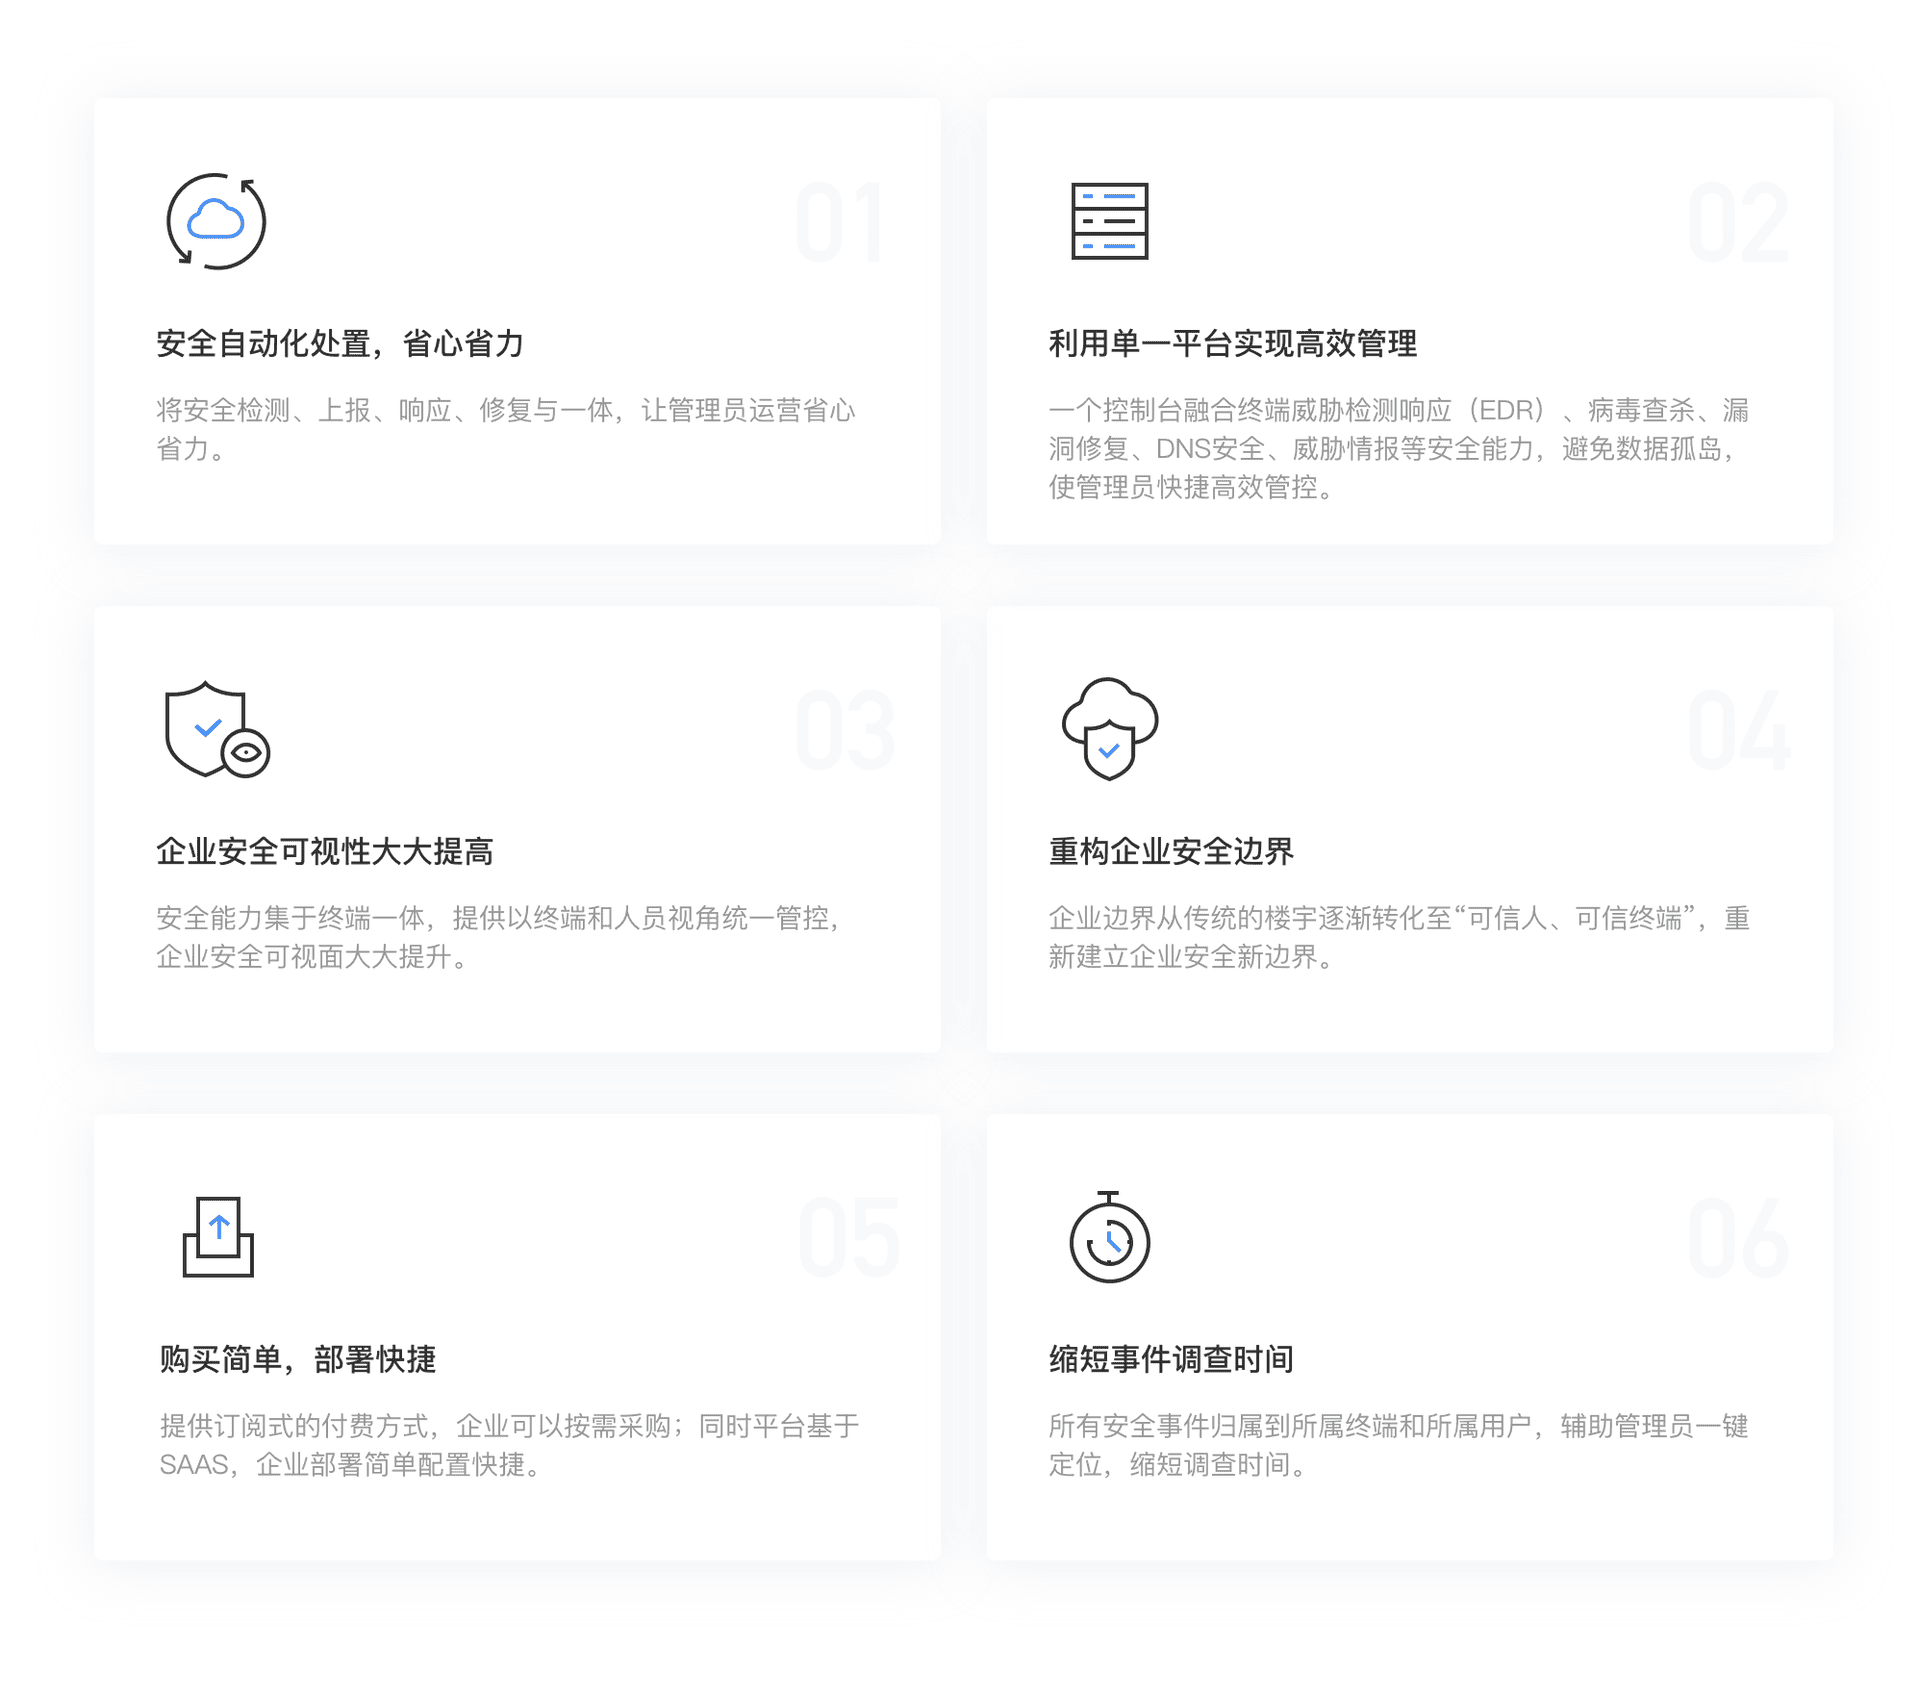Viewport: 1920px width, 1697px height.
Task: Click the cloud sync automation icon
Action: coord(216,222)
